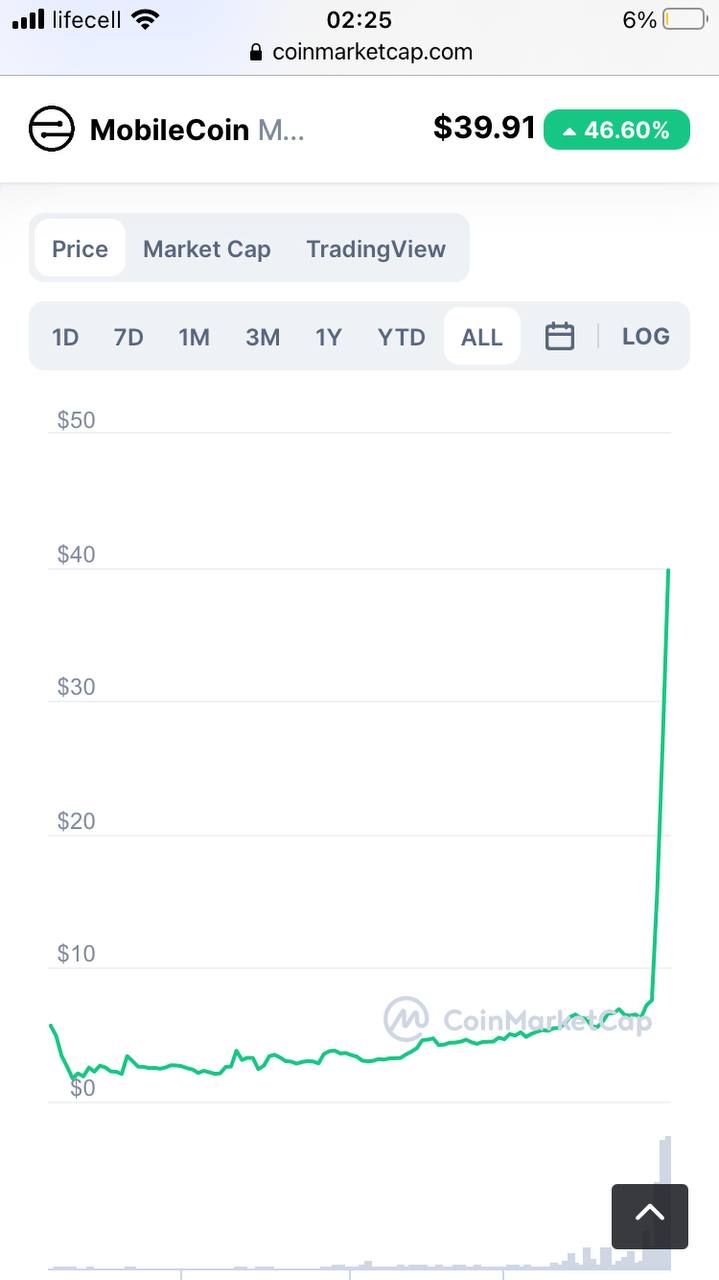Open the calendar date range picker
Screen dimensions: 719x1280
pos(559,336)
